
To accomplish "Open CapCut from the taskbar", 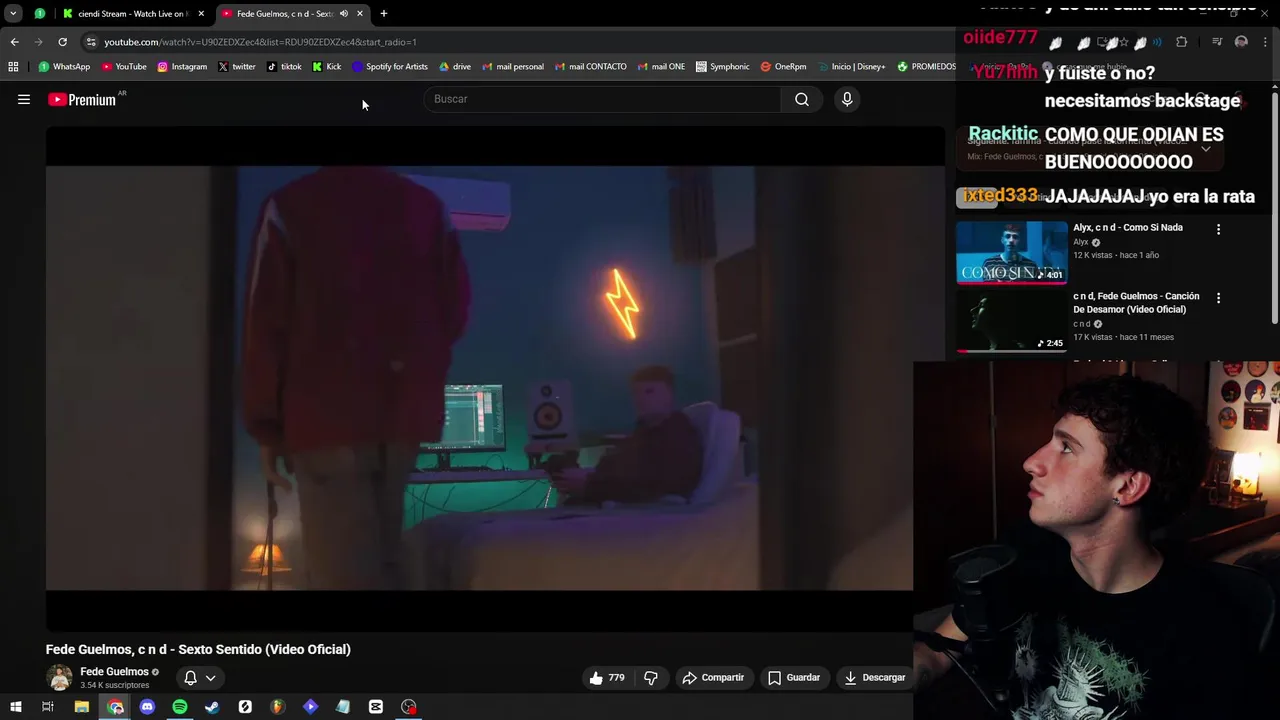I will [x=376, y=707].
